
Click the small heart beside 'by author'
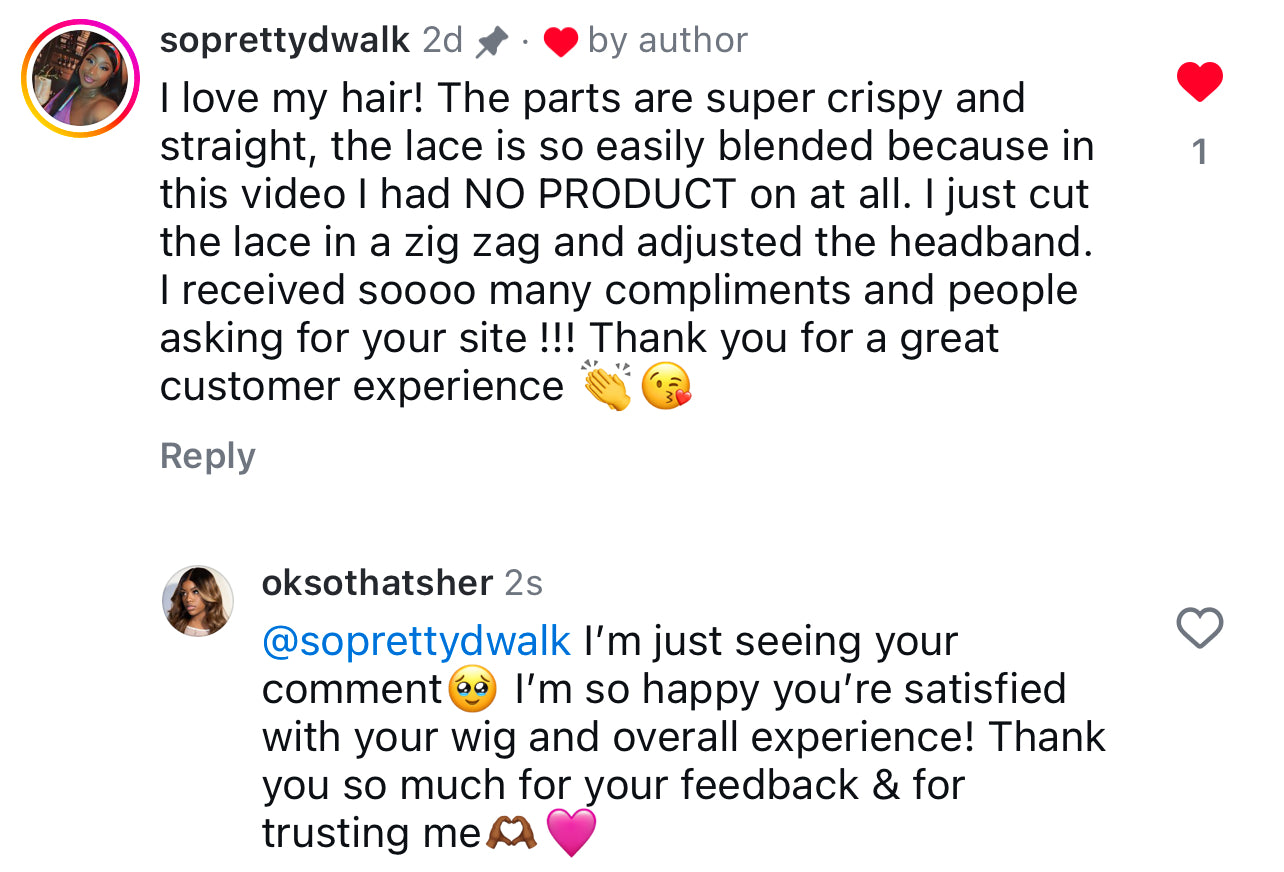tap(561, 42)
